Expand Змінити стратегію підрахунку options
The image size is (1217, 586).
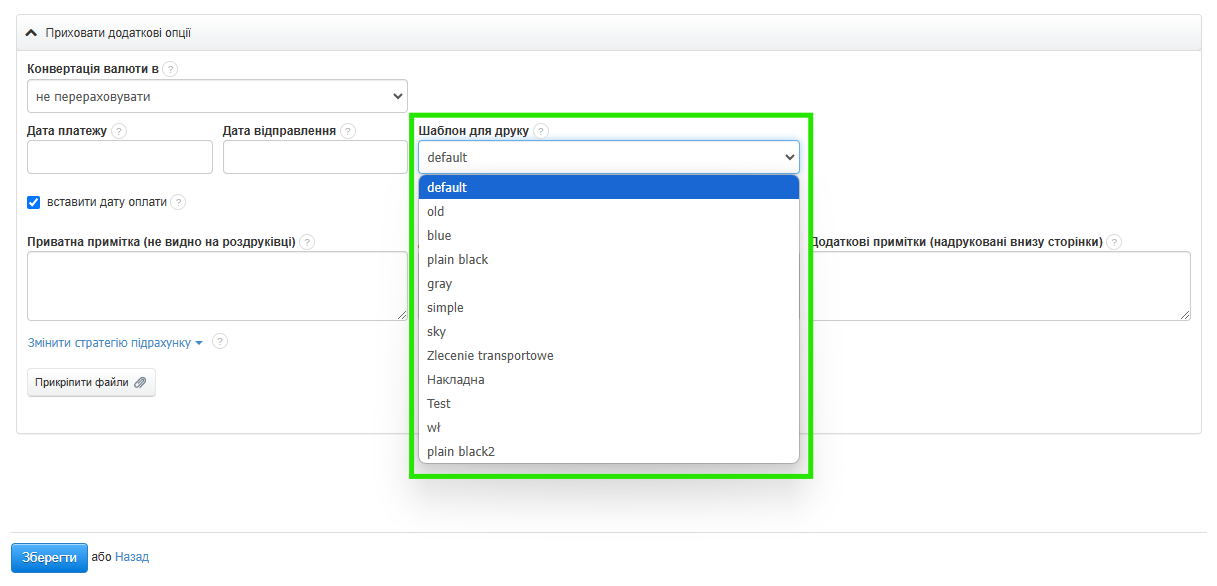pyautogui.click(x=115, y=343)
